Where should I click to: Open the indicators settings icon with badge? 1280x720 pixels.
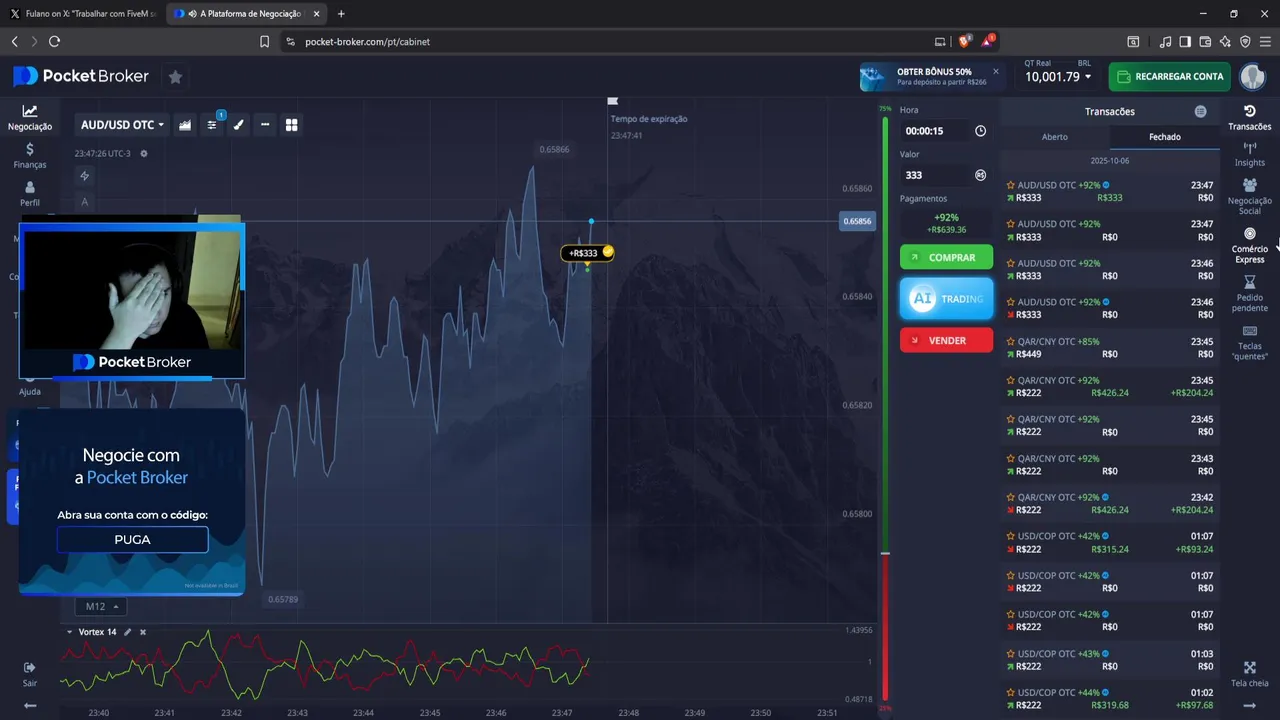[x=212, y=125]
